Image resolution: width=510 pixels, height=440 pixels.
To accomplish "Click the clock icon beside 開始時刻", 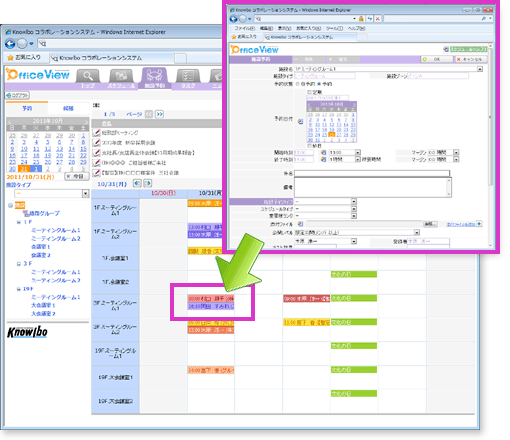I will click(323, 152).
